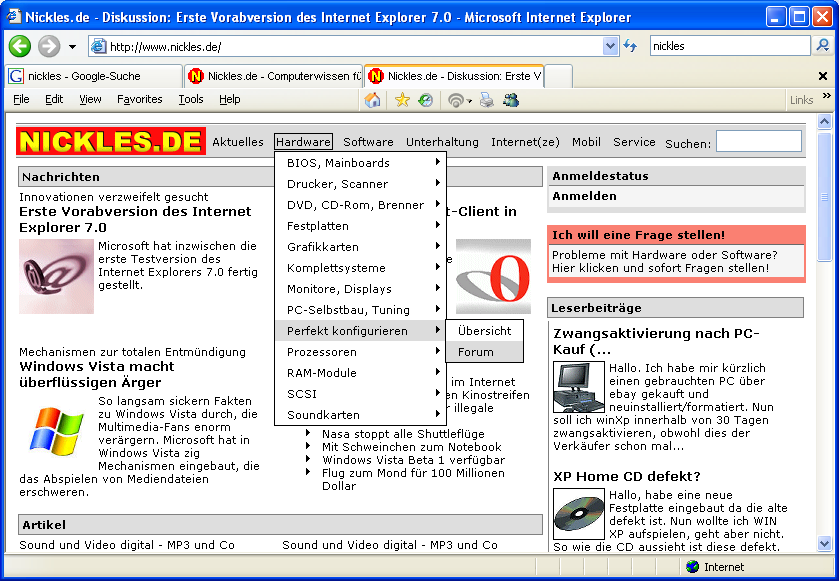Click the grey Forward arrow button
Screen dimensions: 839x581
click(x=49, y=47)
